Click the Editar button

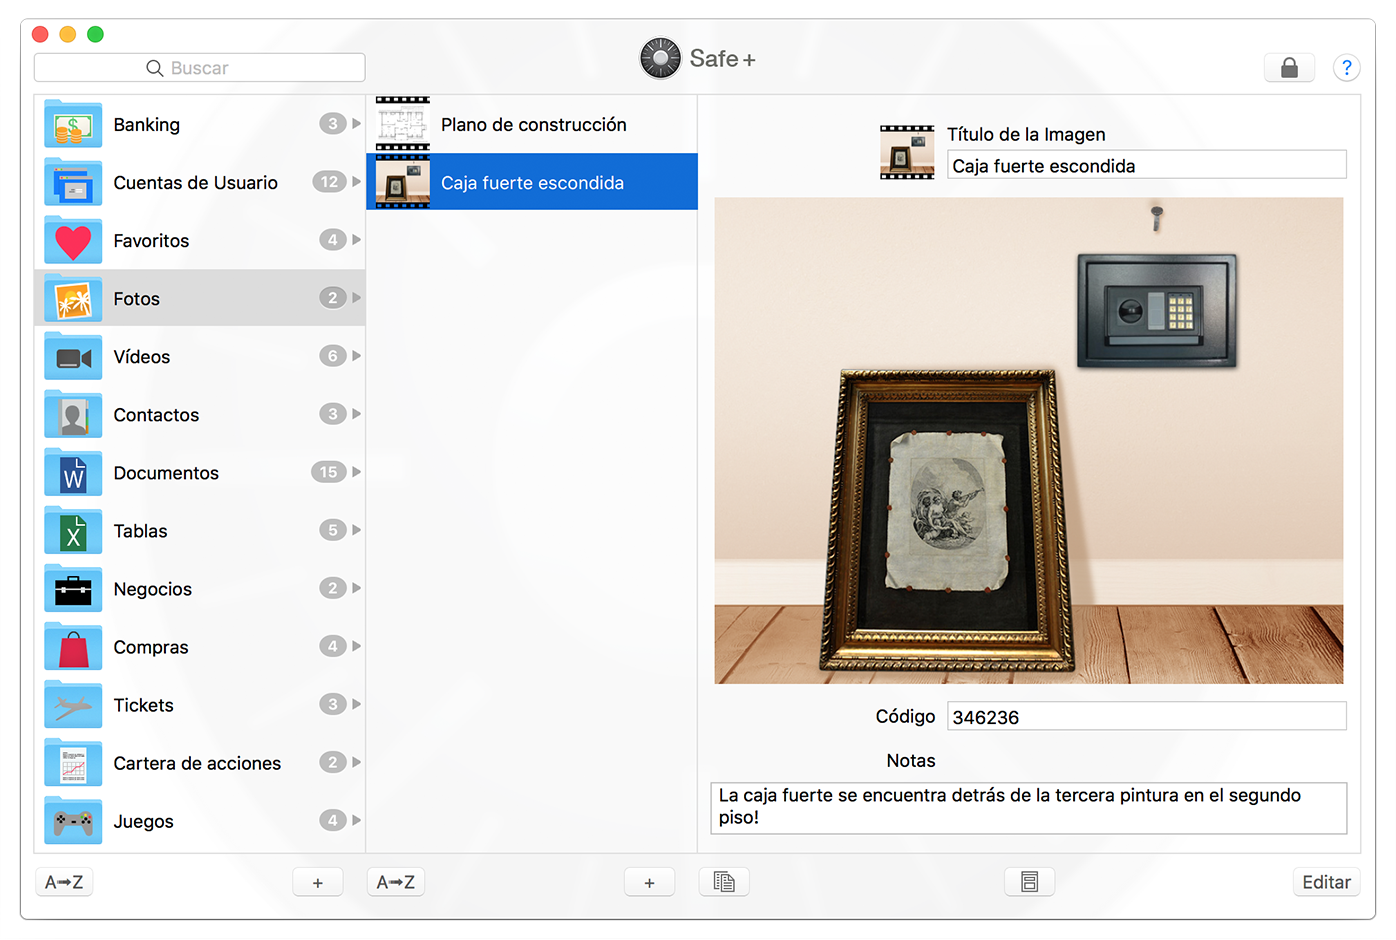1326,882
